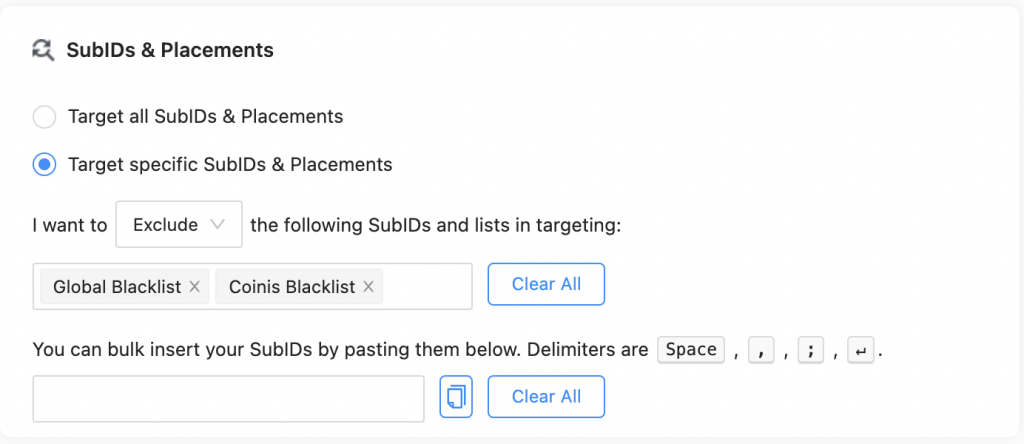Click the chevron arrow in Exclude dropdown
This screenshot has height=444, width=1024.
[218, 225]
